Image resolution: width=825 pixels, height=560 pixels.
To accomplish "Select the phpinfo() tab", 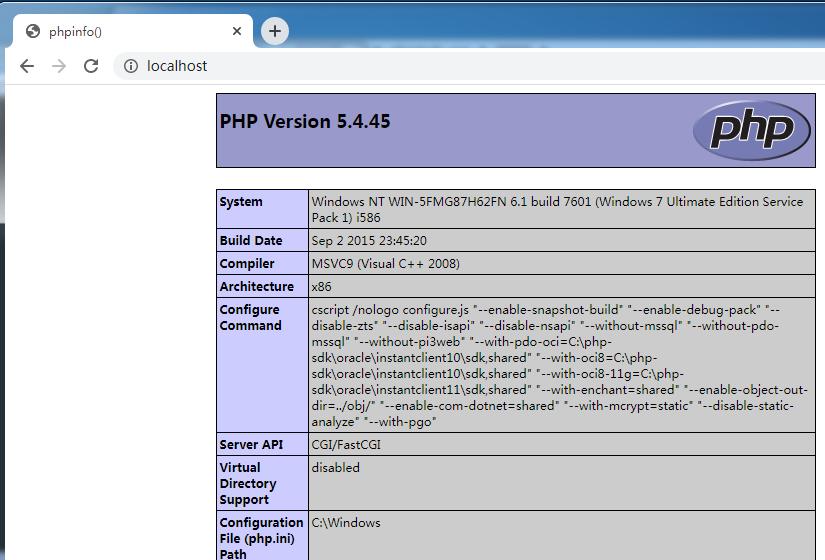I will tap(133, 31).
